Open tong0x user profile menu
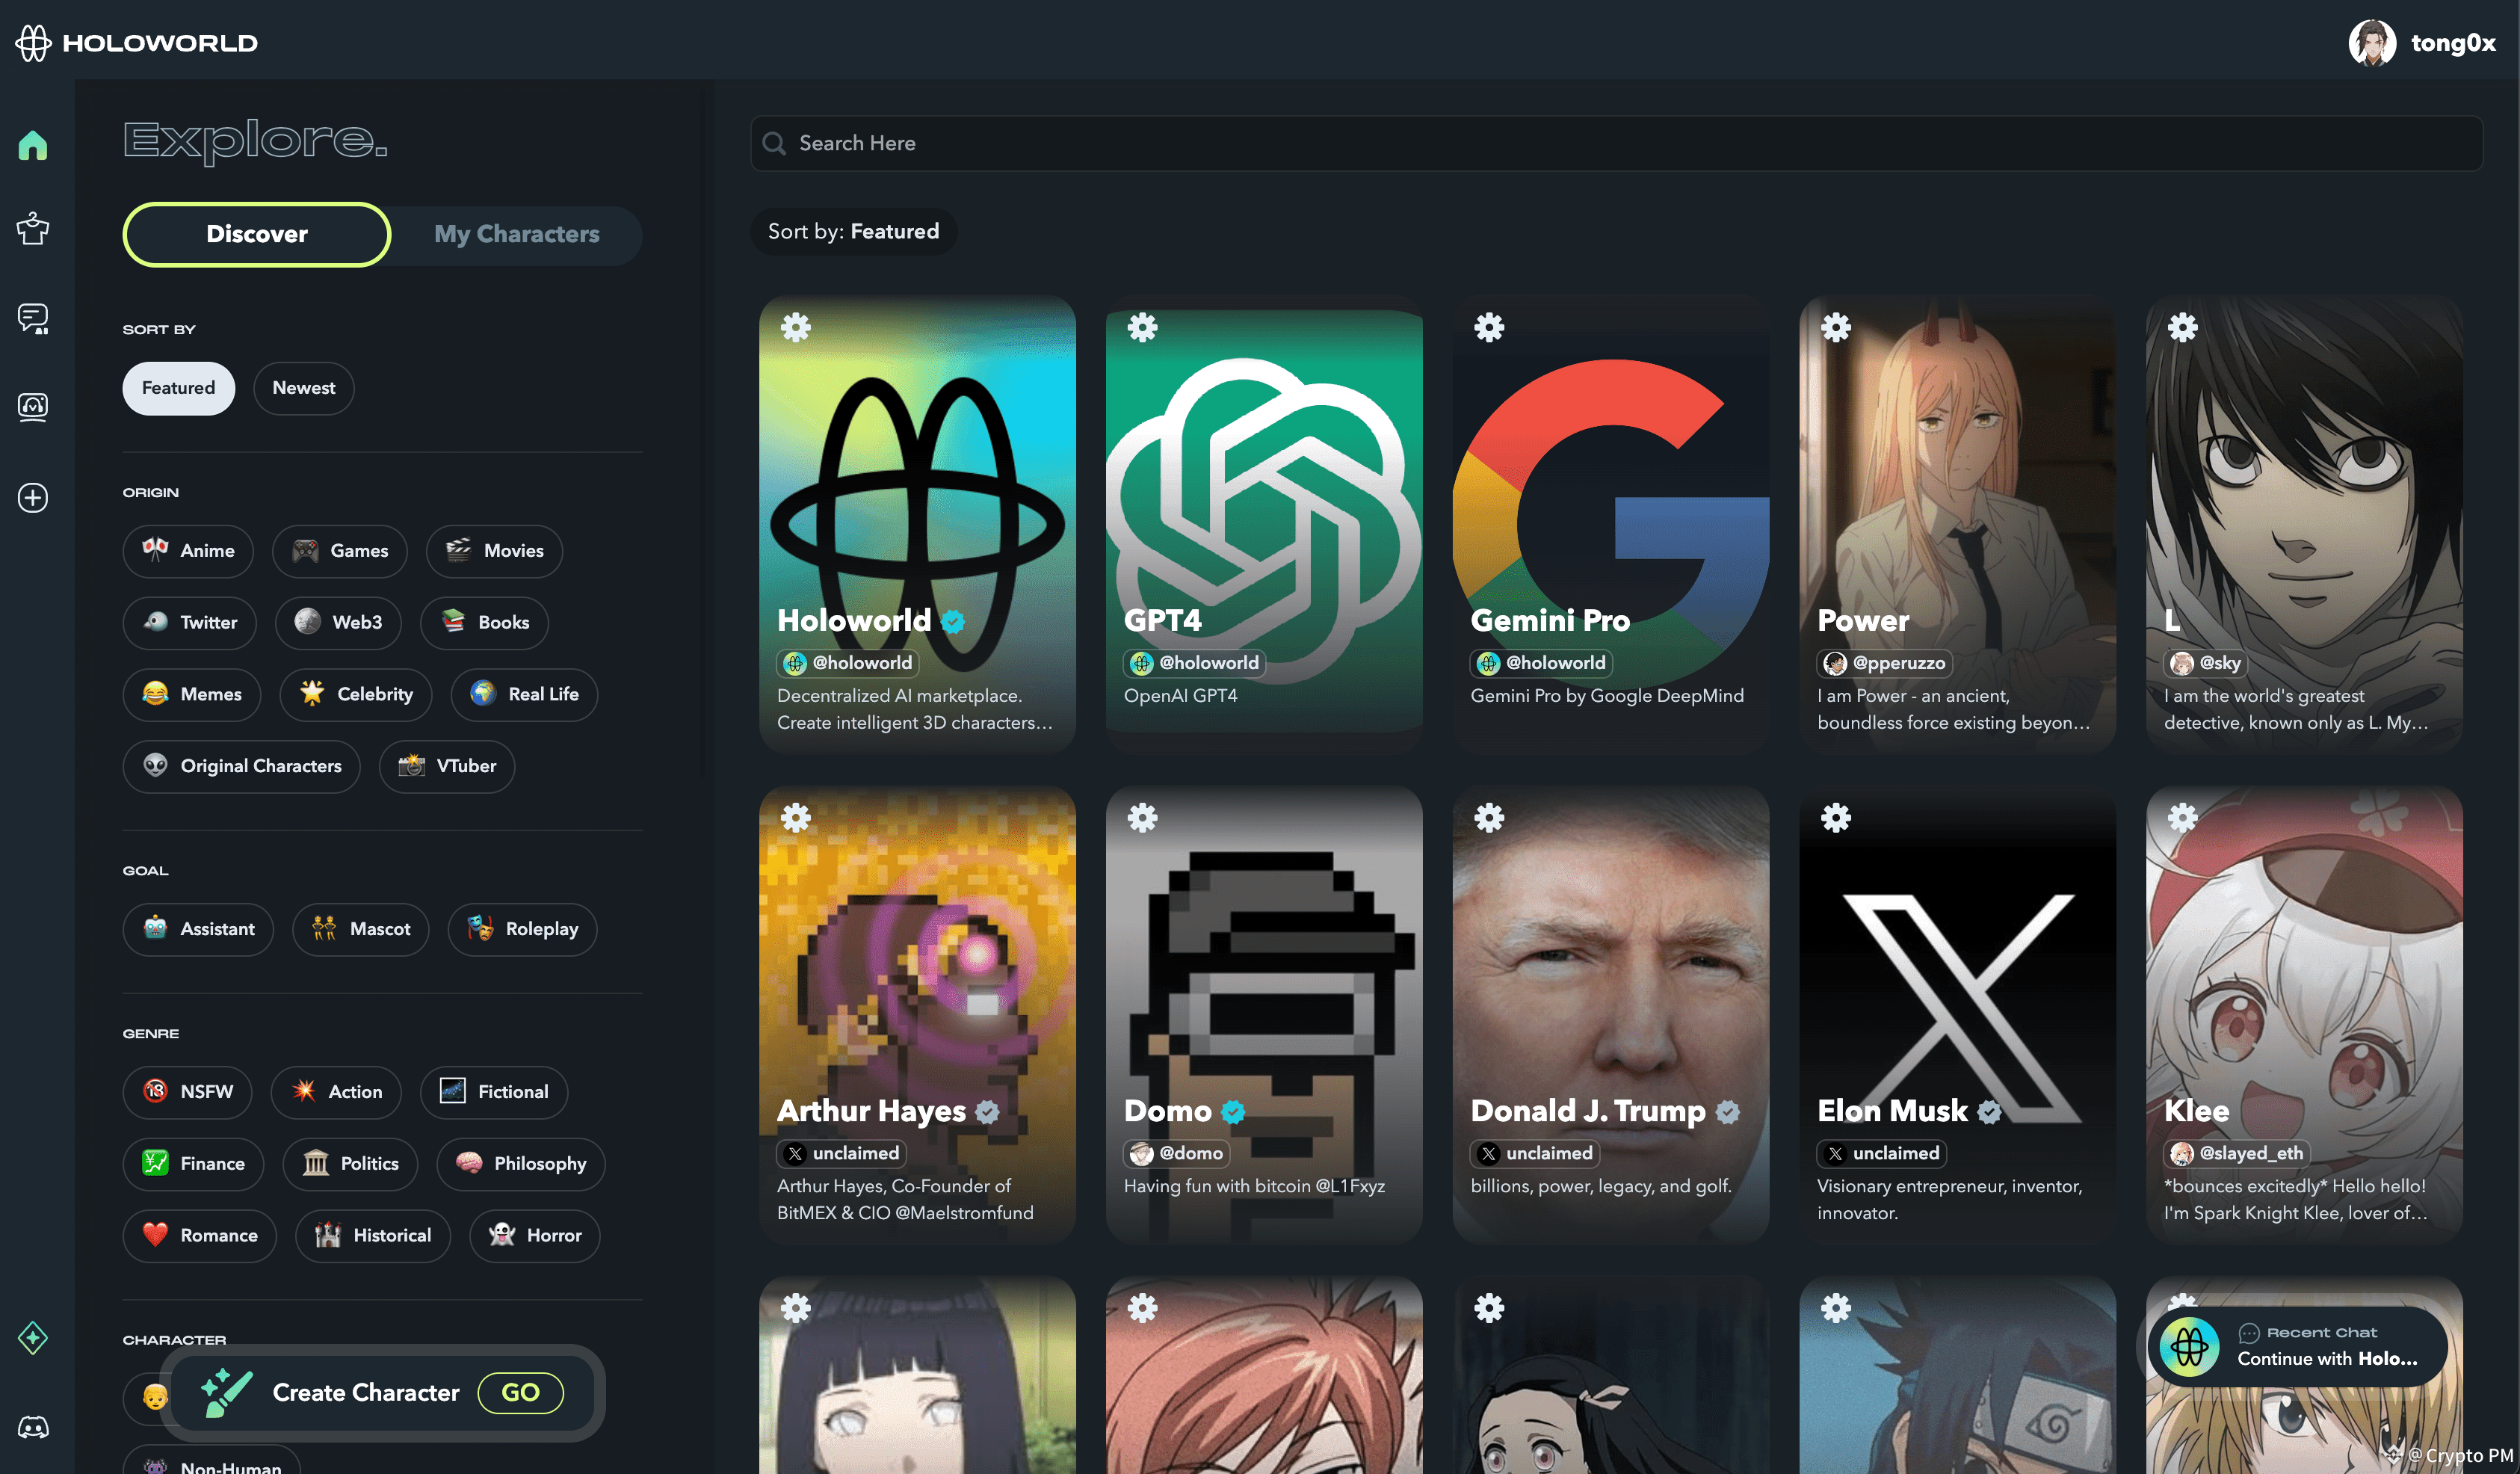Screen dimensions: 2520x1474 click(2421, 43)
